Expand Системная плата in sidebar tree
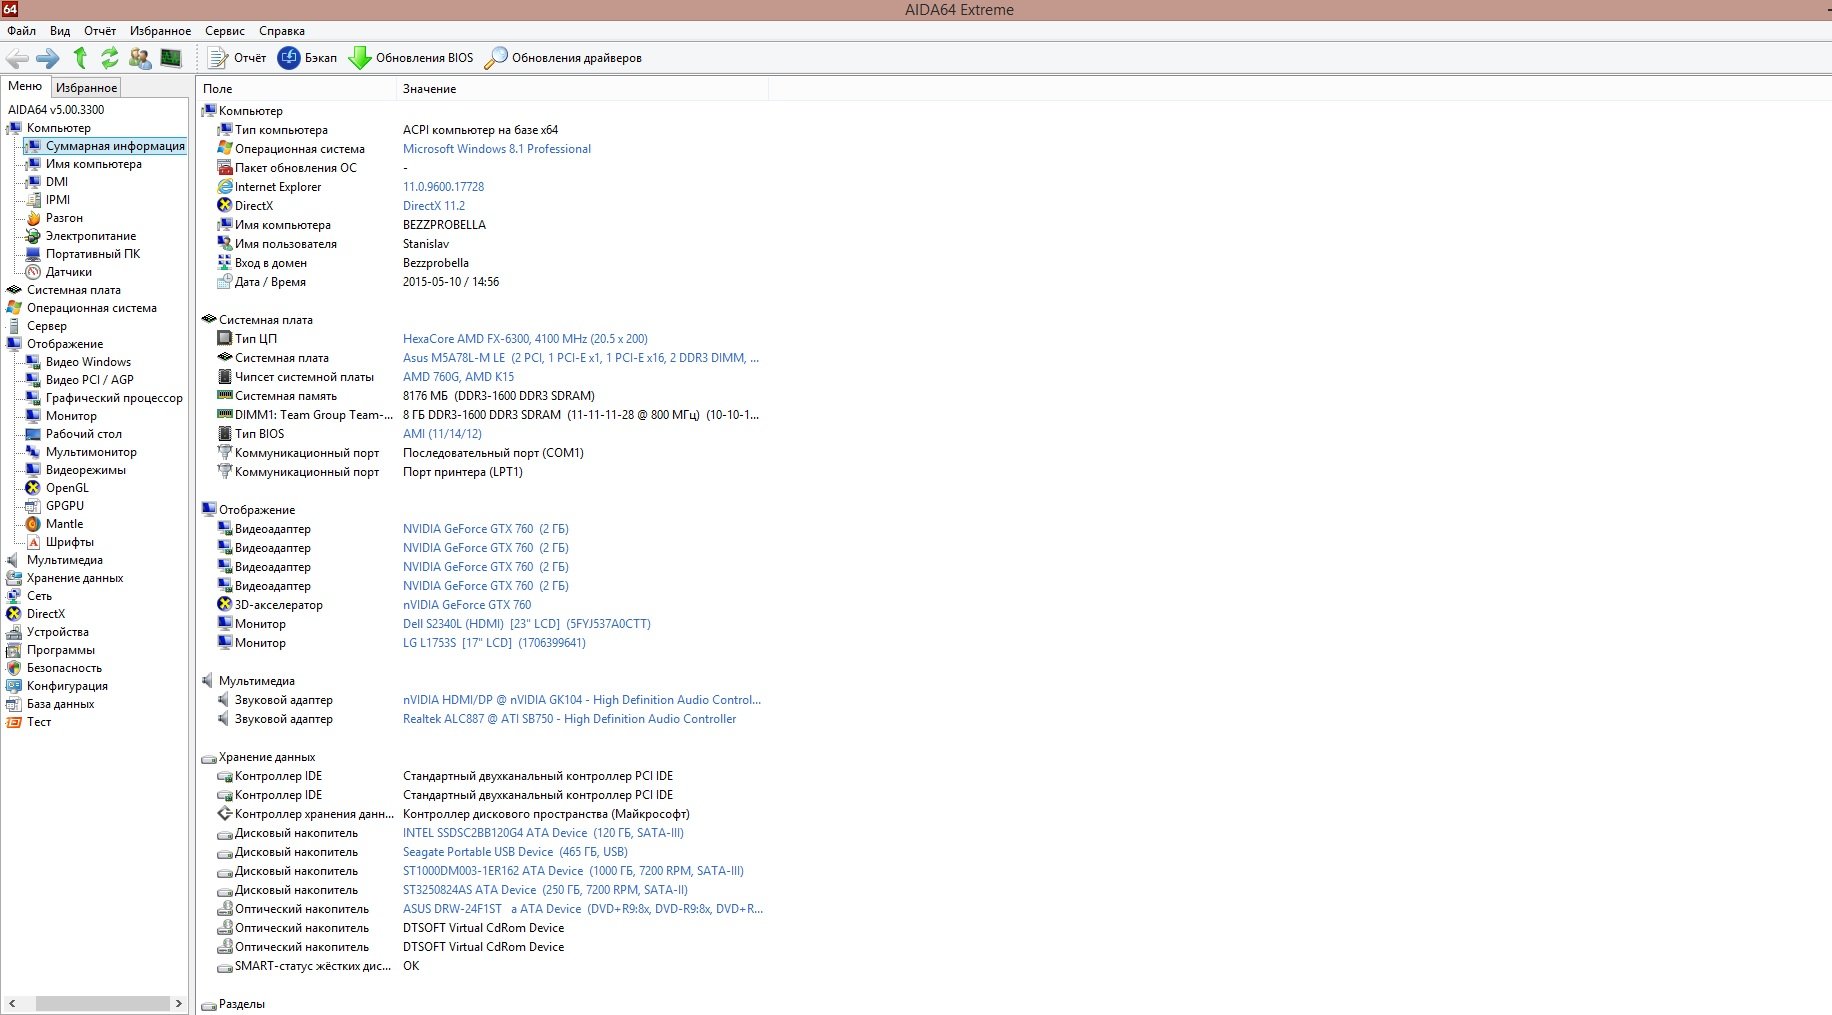 (x=73, y=290)
